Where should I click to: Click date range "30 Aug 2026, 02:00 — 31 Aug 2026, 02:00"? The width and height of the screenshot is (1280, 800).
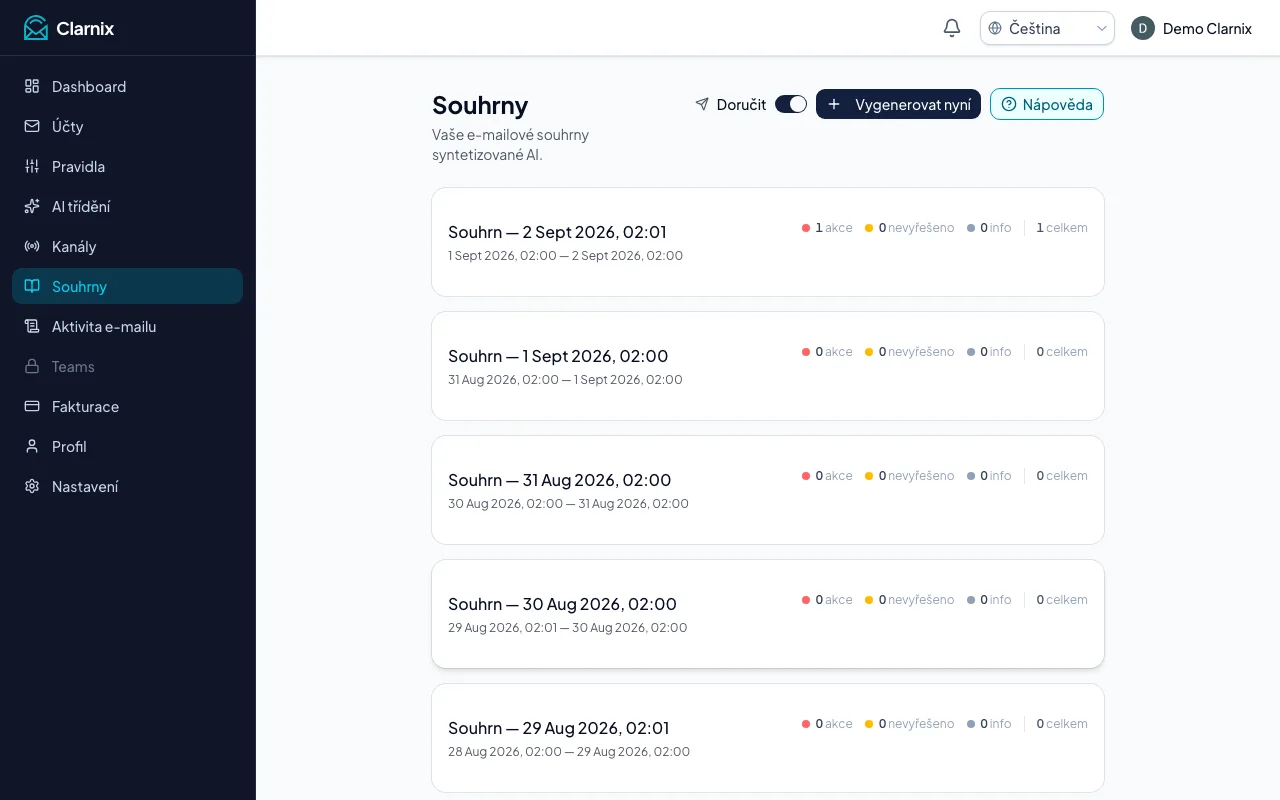[x=569, y=504]
